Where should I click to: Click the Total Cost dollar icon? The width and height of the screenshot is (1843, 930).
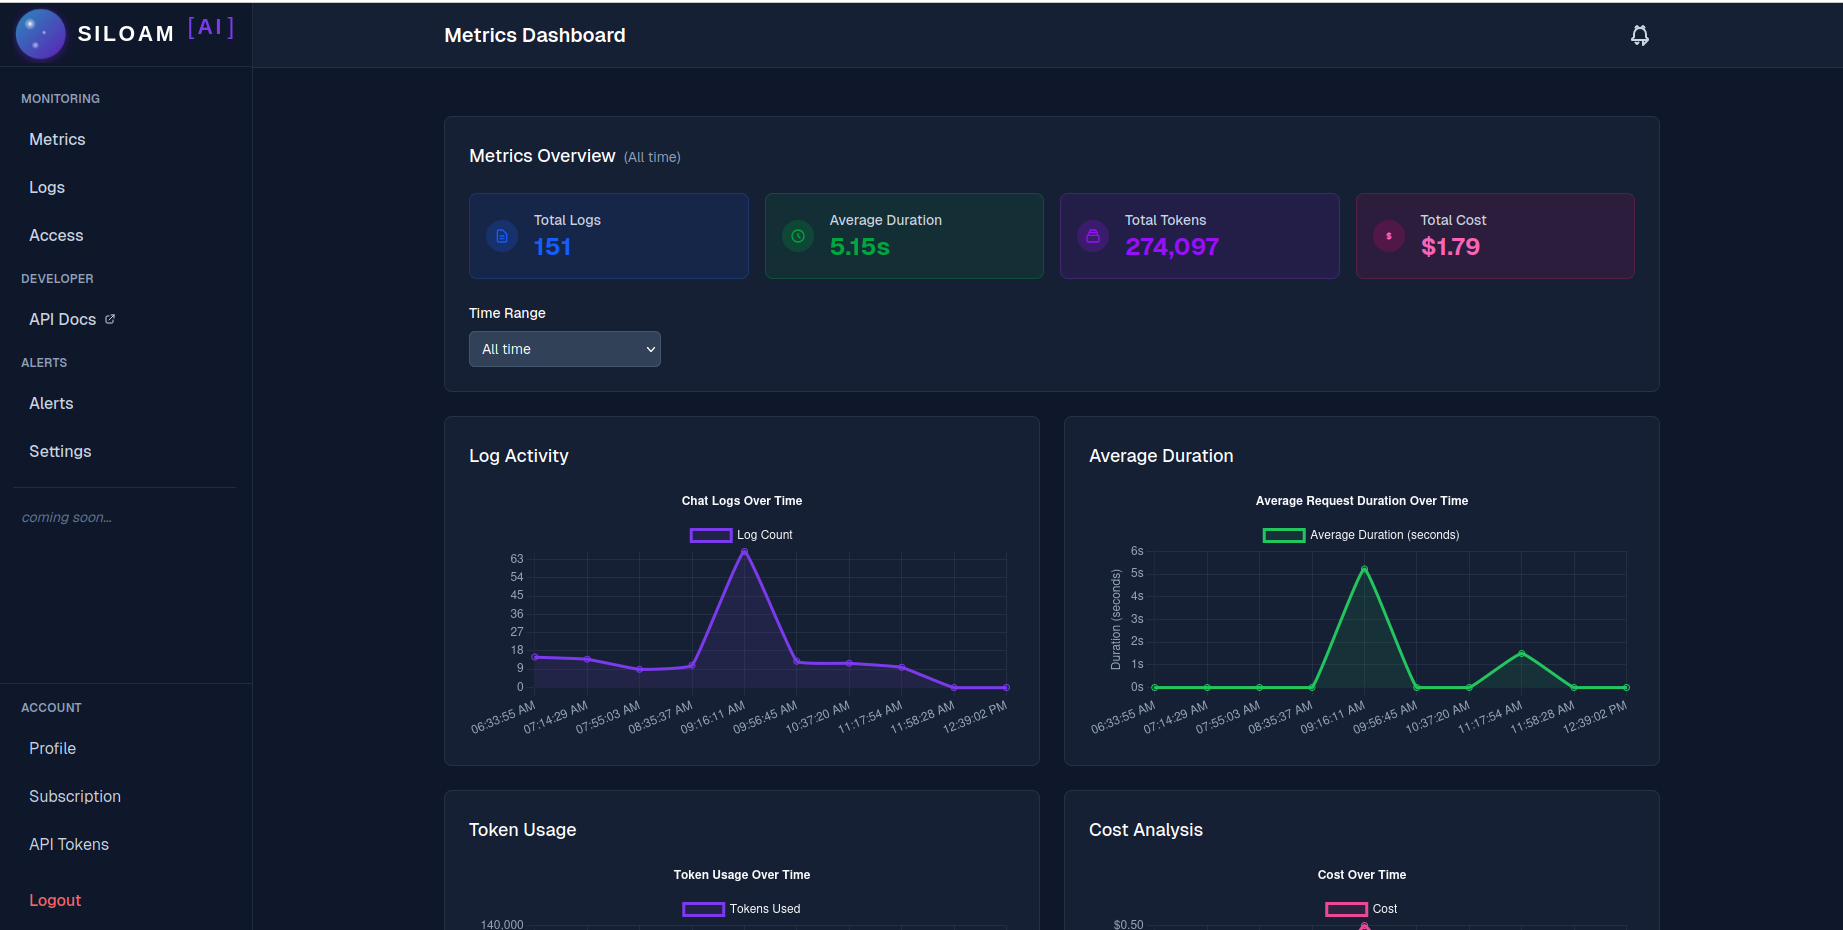[1389, 236]
